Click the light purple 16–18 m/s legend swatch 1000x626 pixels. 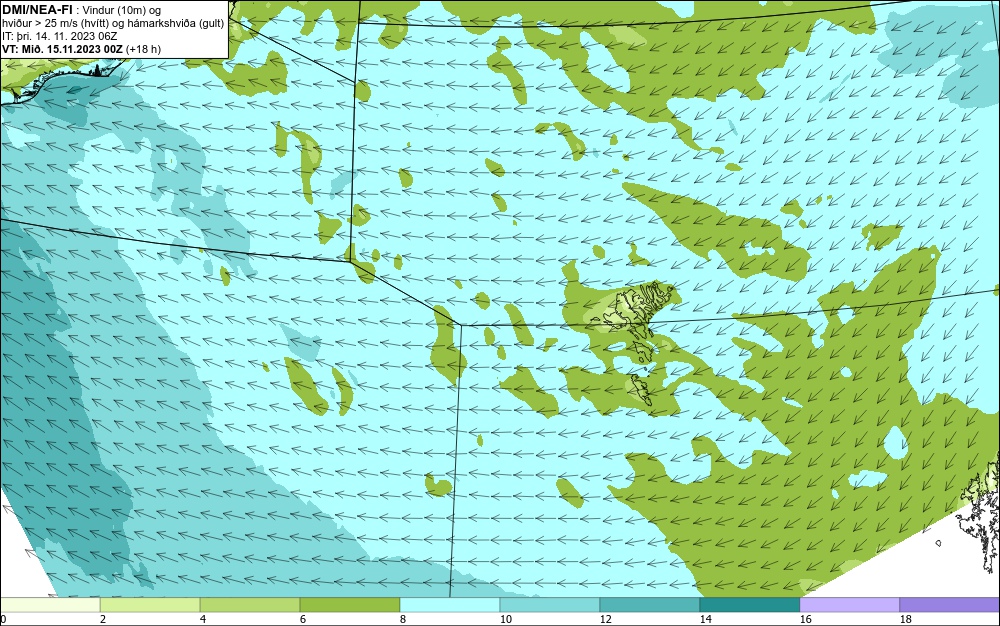coord(849,605)
